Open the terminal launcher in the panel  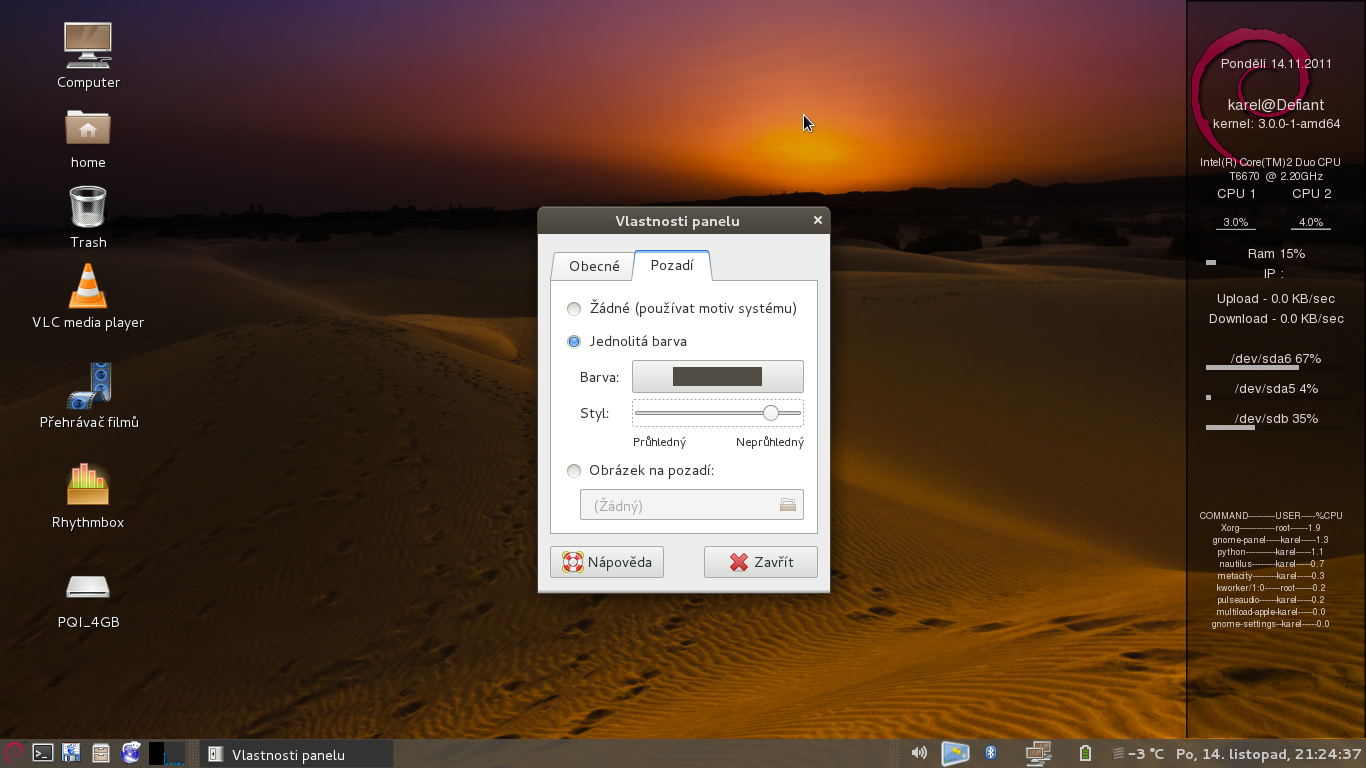click(x=42, y=753)
